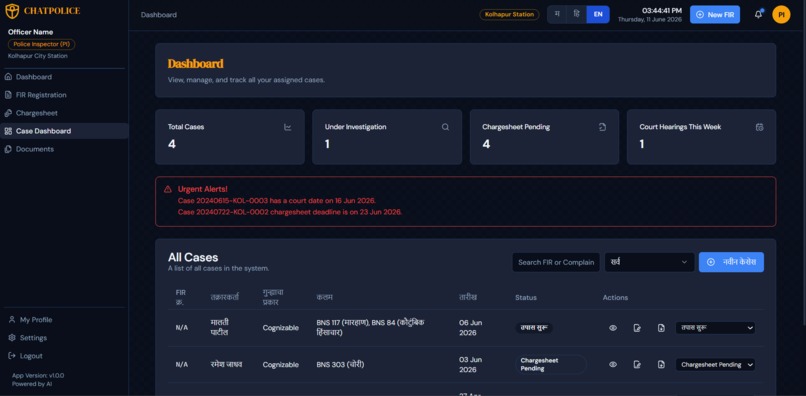The width and height of the screenshot is (806, 396).
Task: Click the Logout arrow icon
Action: click(12, 356)
